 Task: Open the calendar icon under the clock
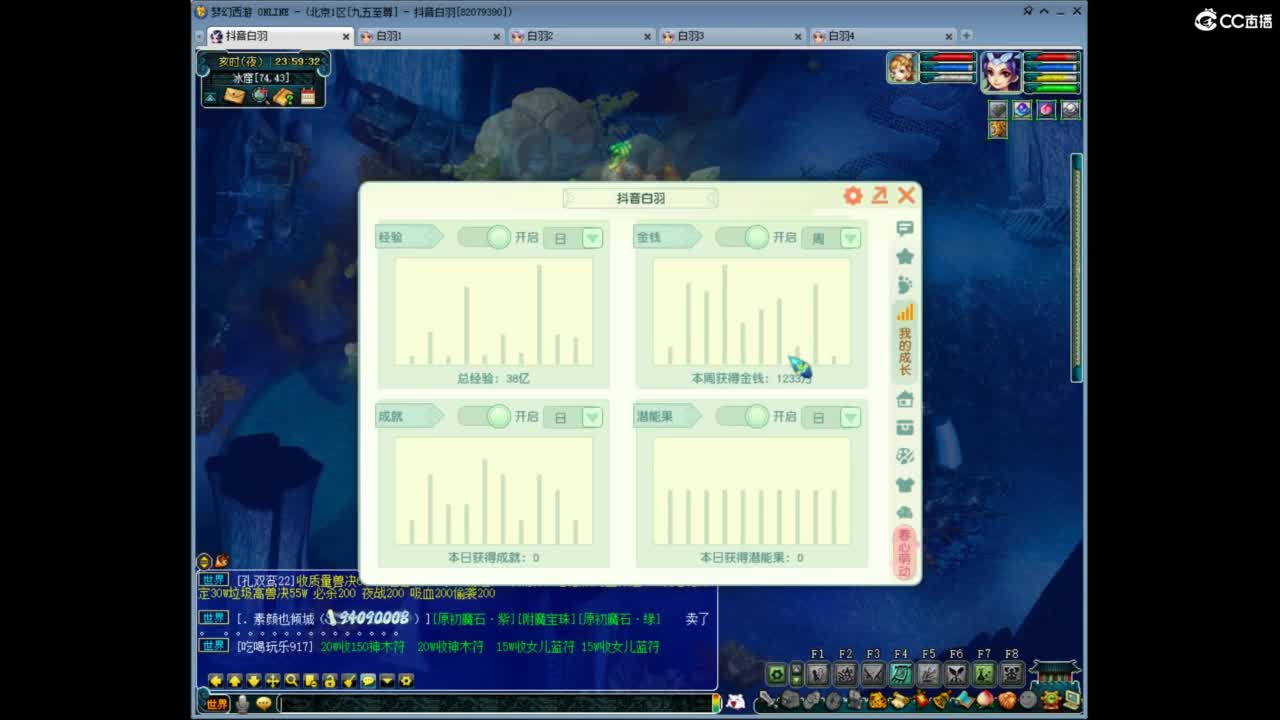308,96
